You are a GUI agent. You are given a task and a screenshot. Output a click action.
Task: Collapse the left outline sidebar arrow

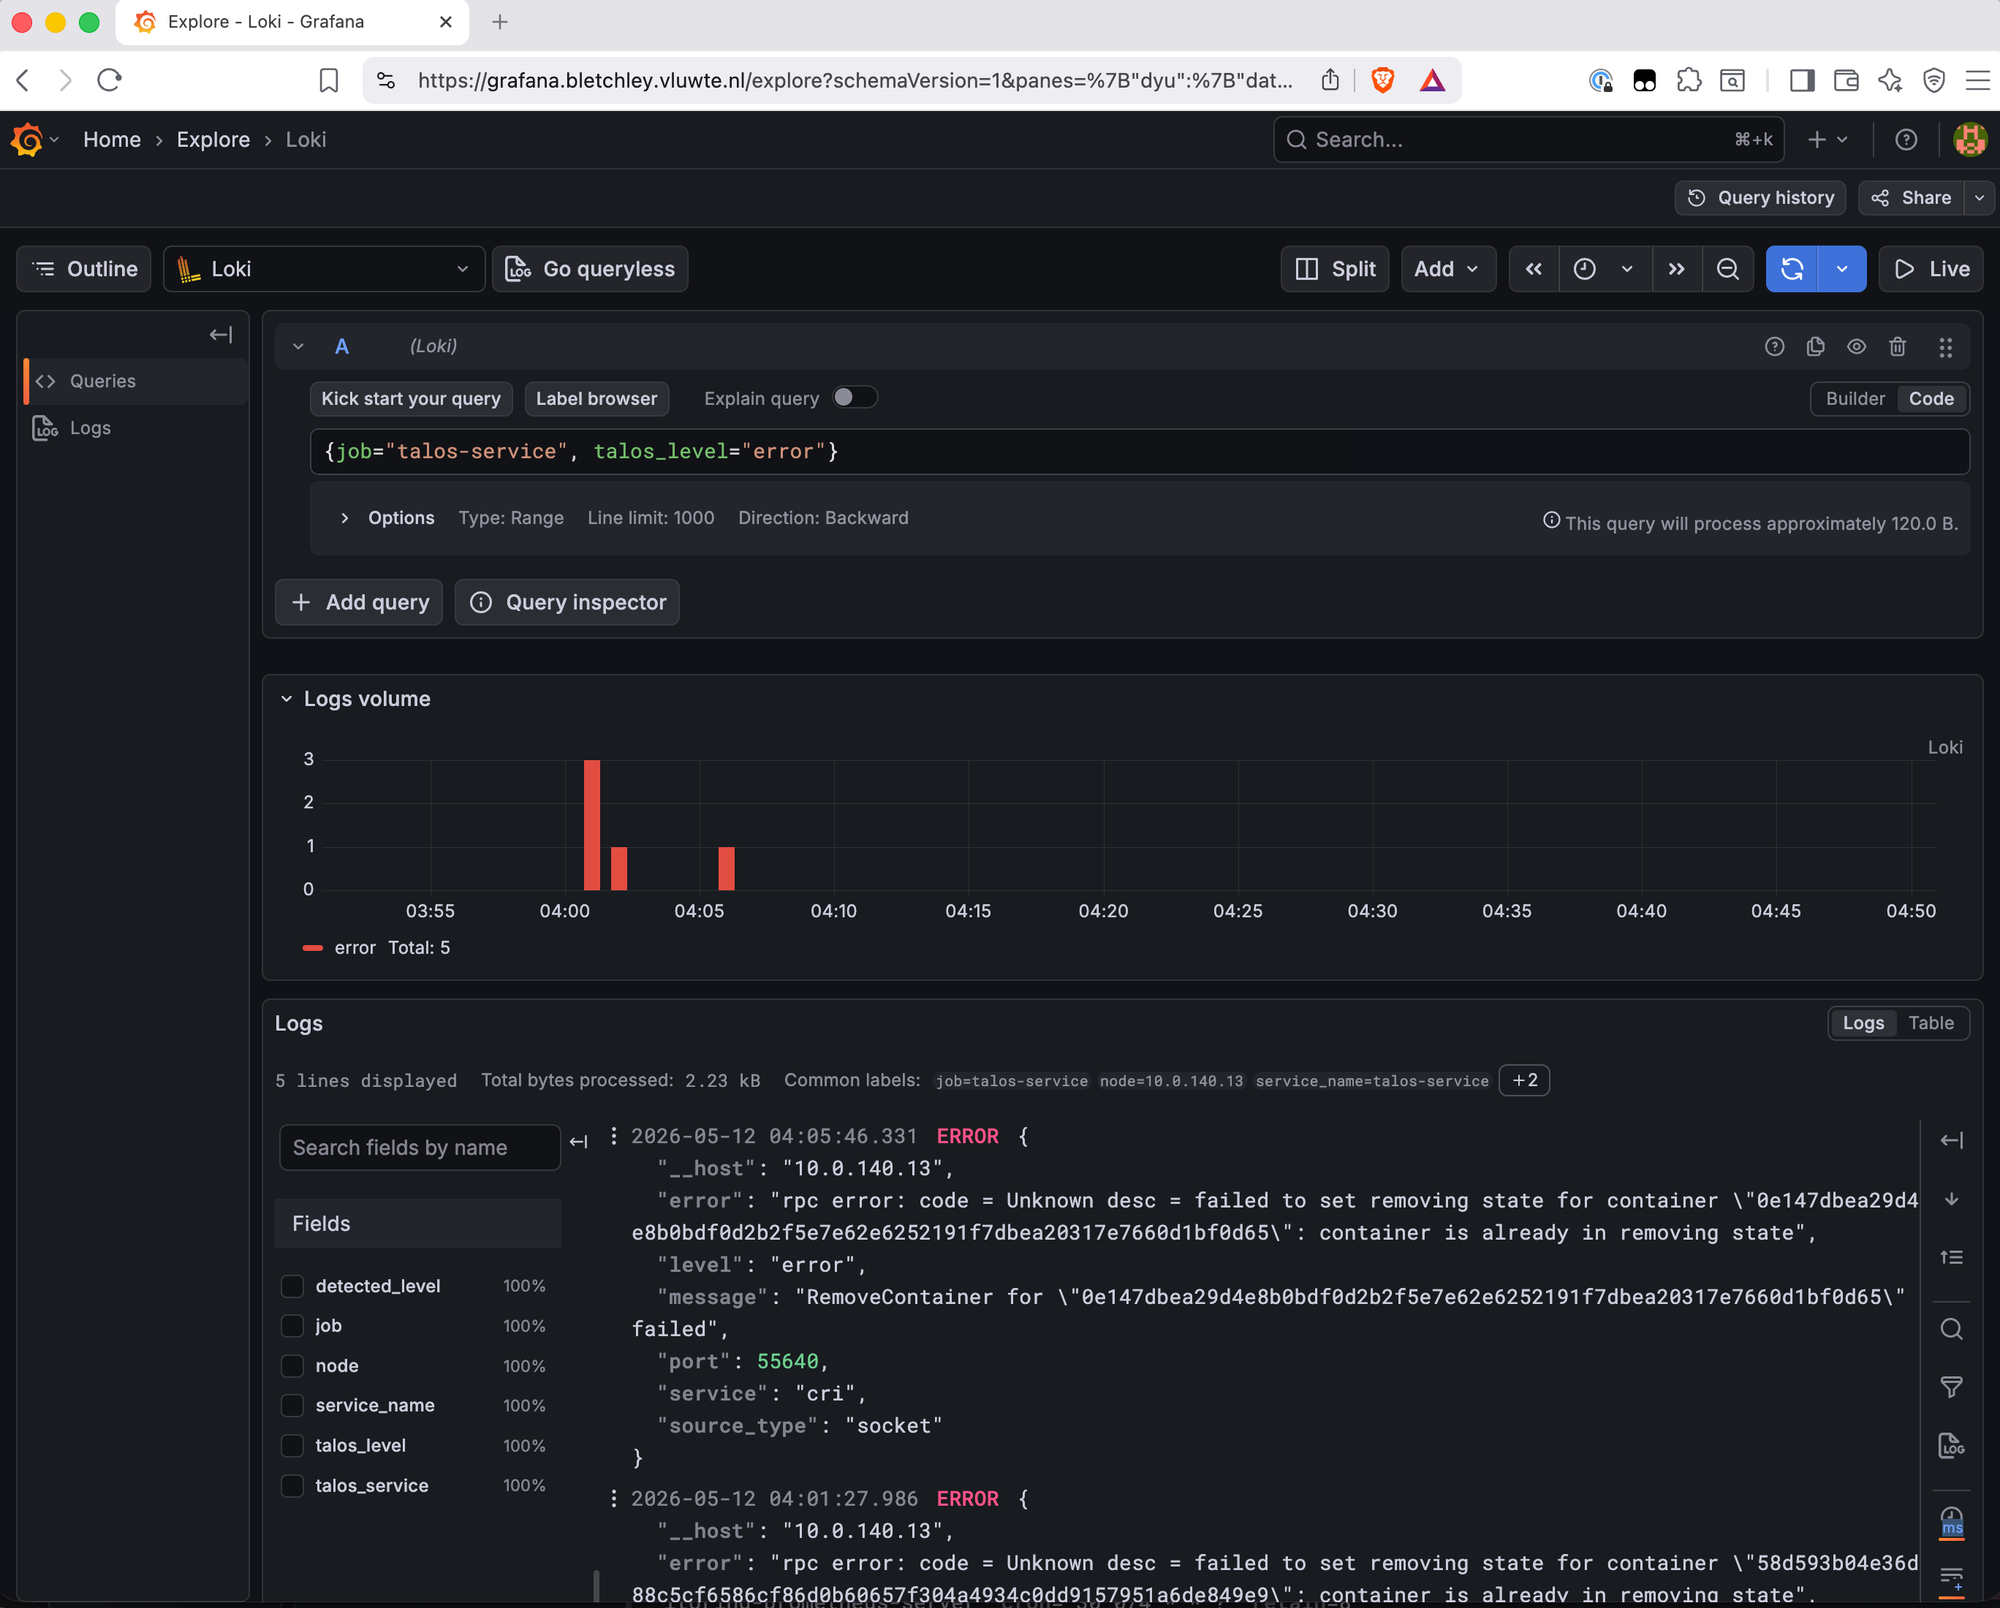[x=221, y=335]
